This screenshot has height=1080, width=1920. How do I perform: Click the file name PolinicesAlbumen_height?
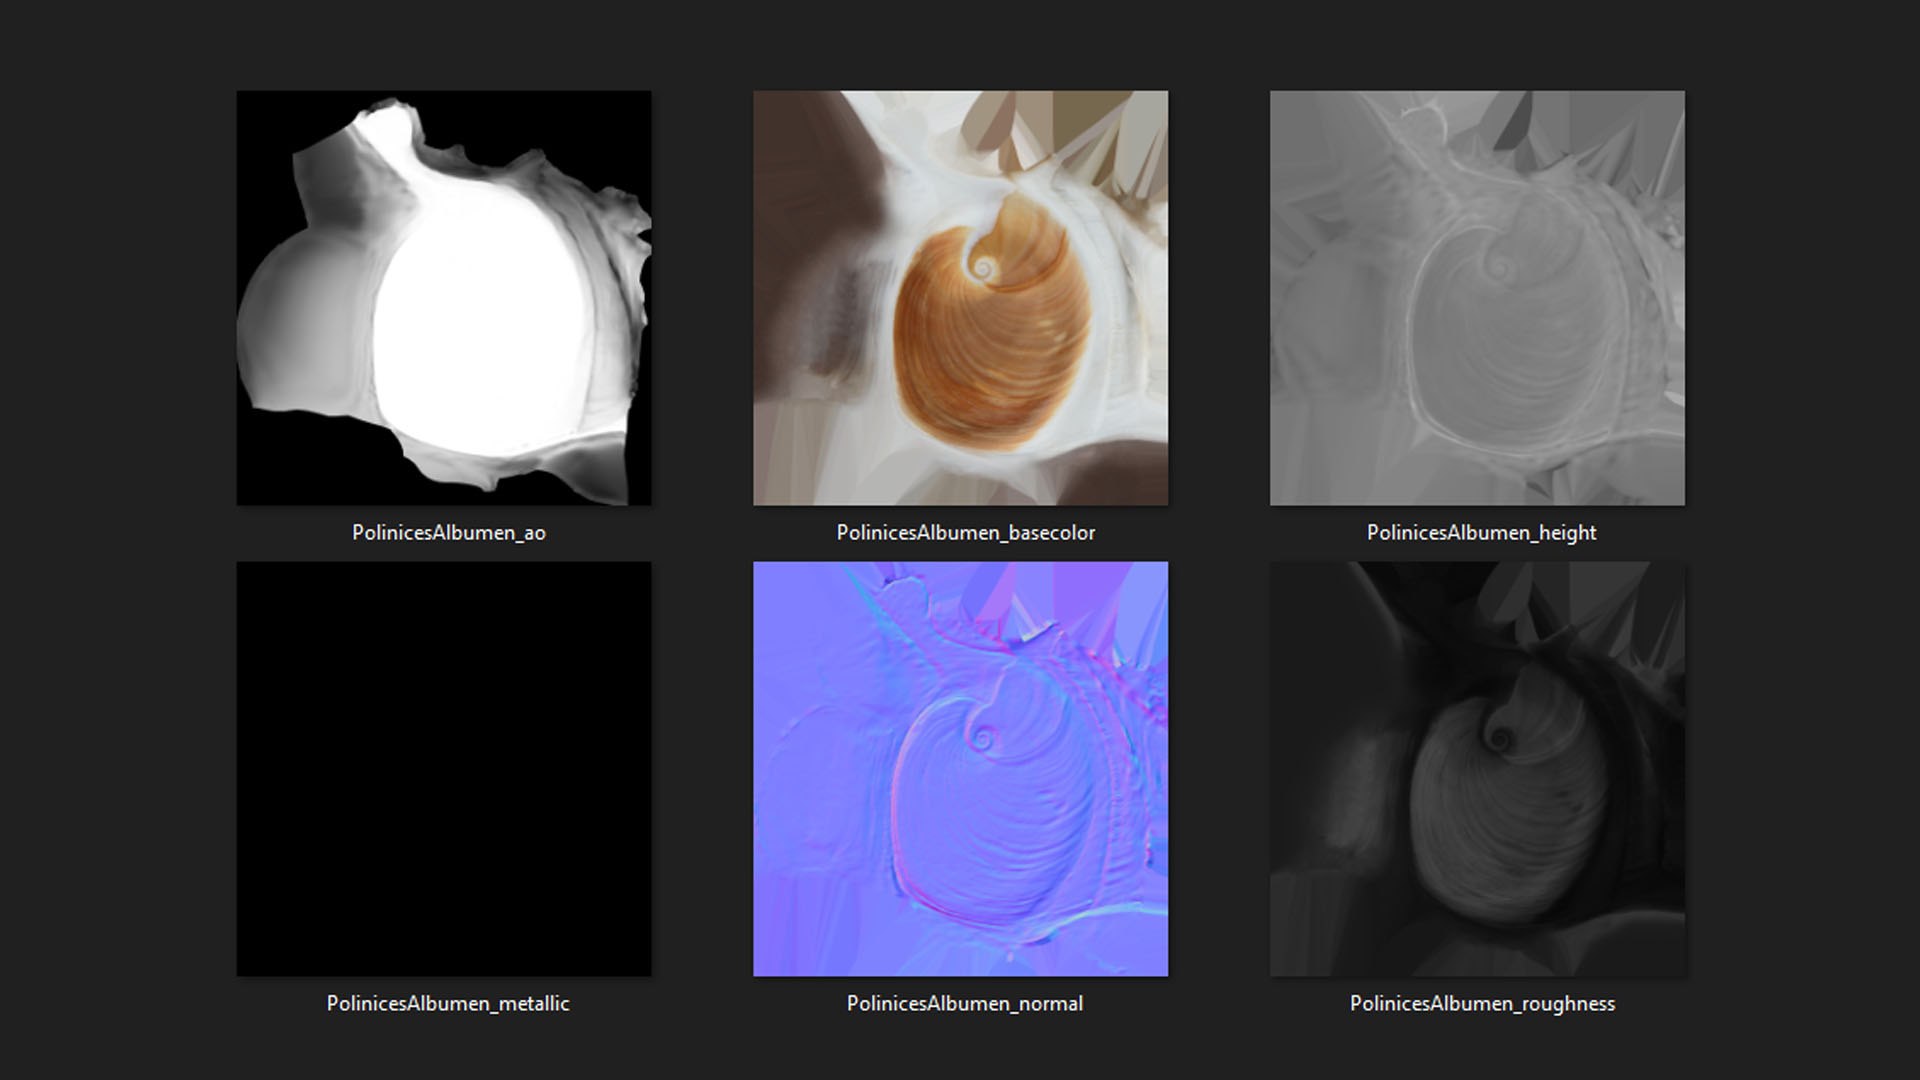click(1481, 533)
